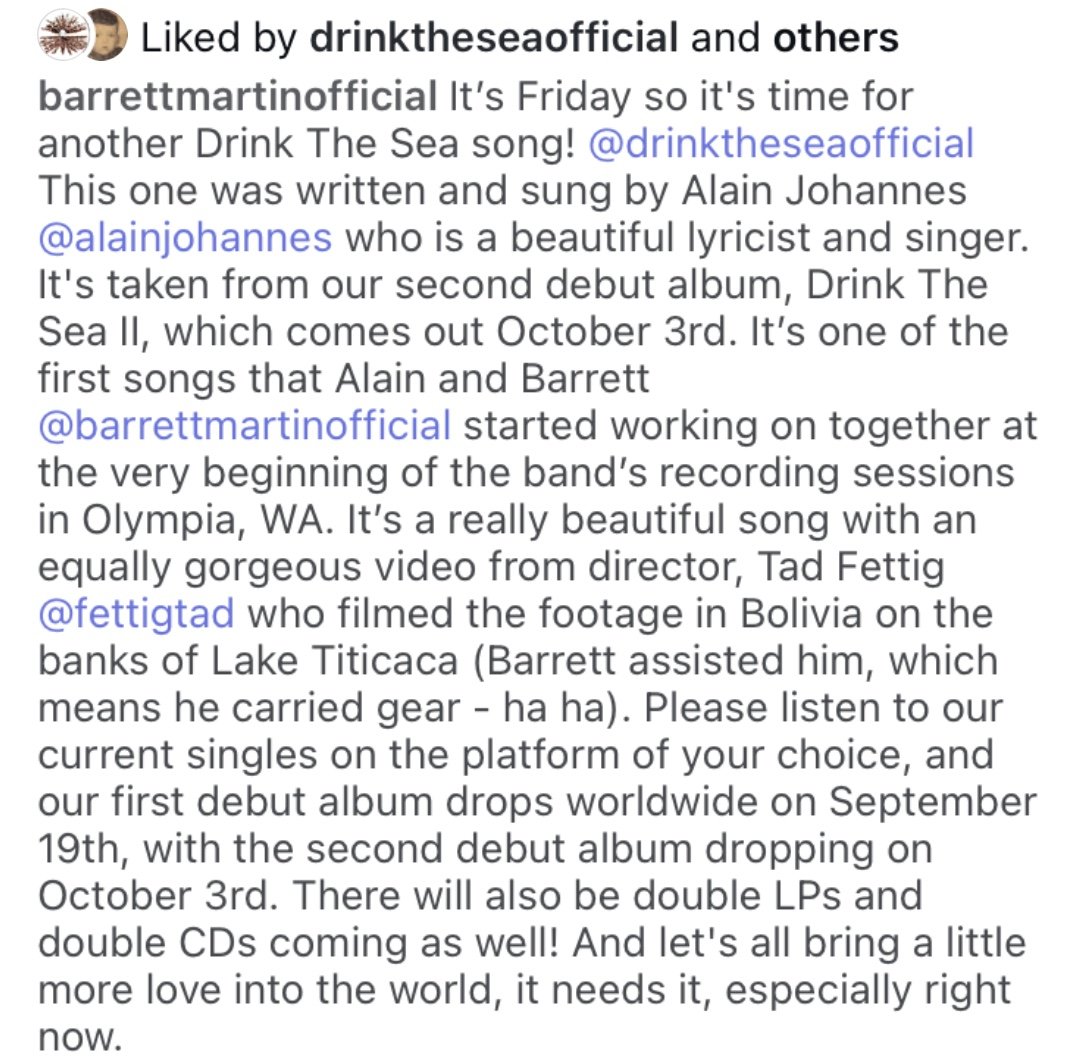The image size is (1091, 1063).
Task: Open the @fettigtad mention
Action: pos(136,614)
